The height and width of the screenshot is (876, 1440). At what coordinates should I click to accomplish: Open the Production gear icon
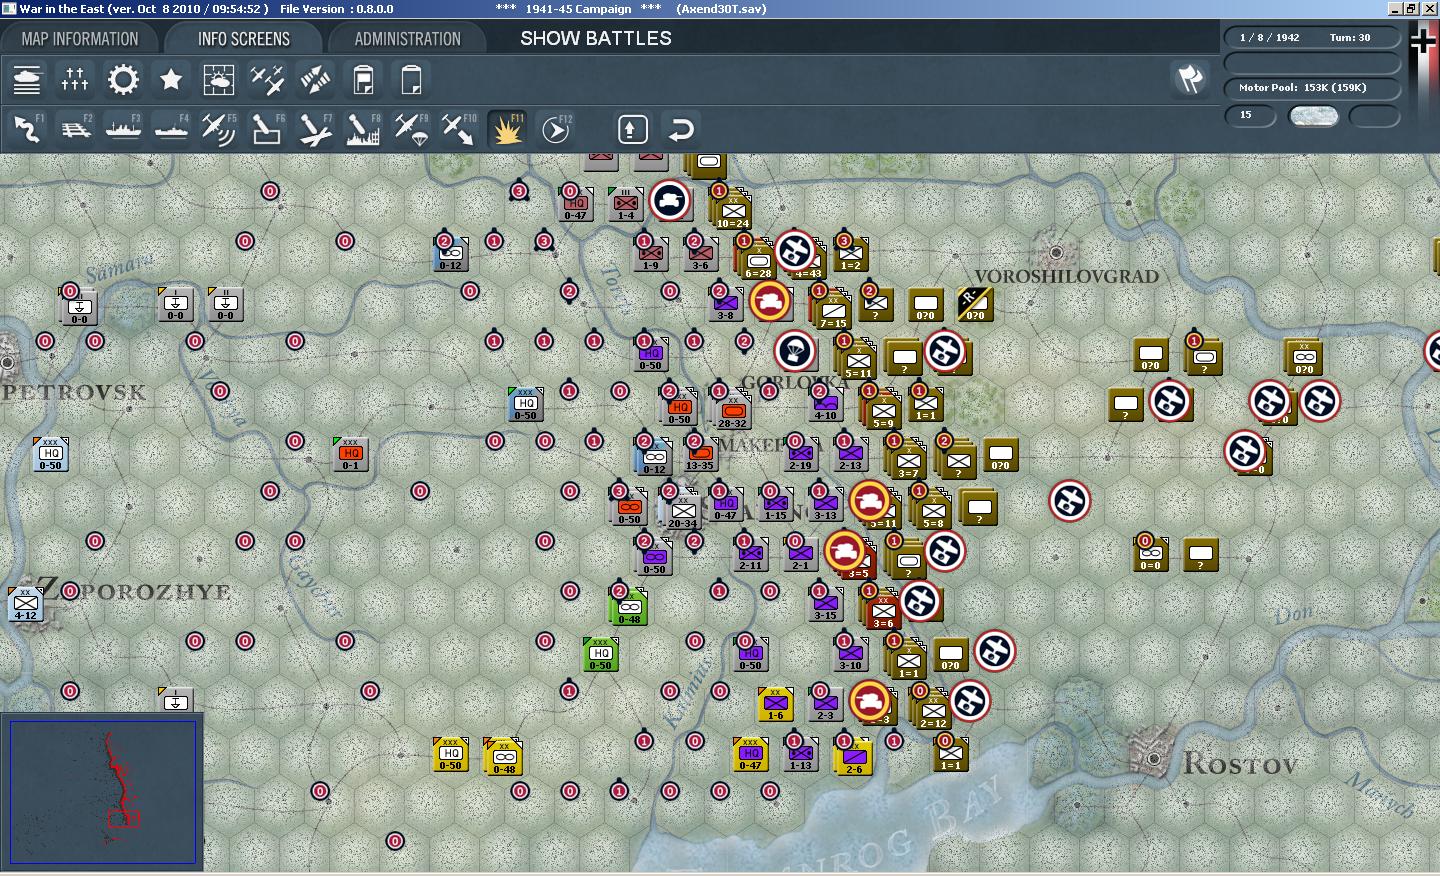(123, 79)
